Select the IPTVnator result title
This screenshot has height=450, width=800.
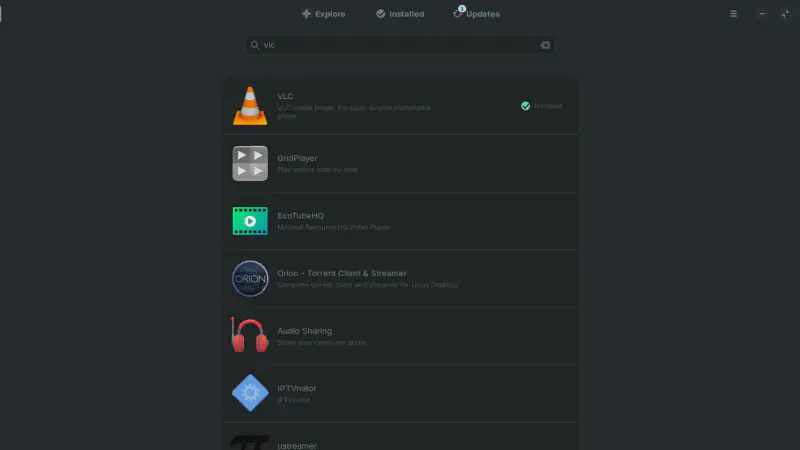(x=296, y=388)
